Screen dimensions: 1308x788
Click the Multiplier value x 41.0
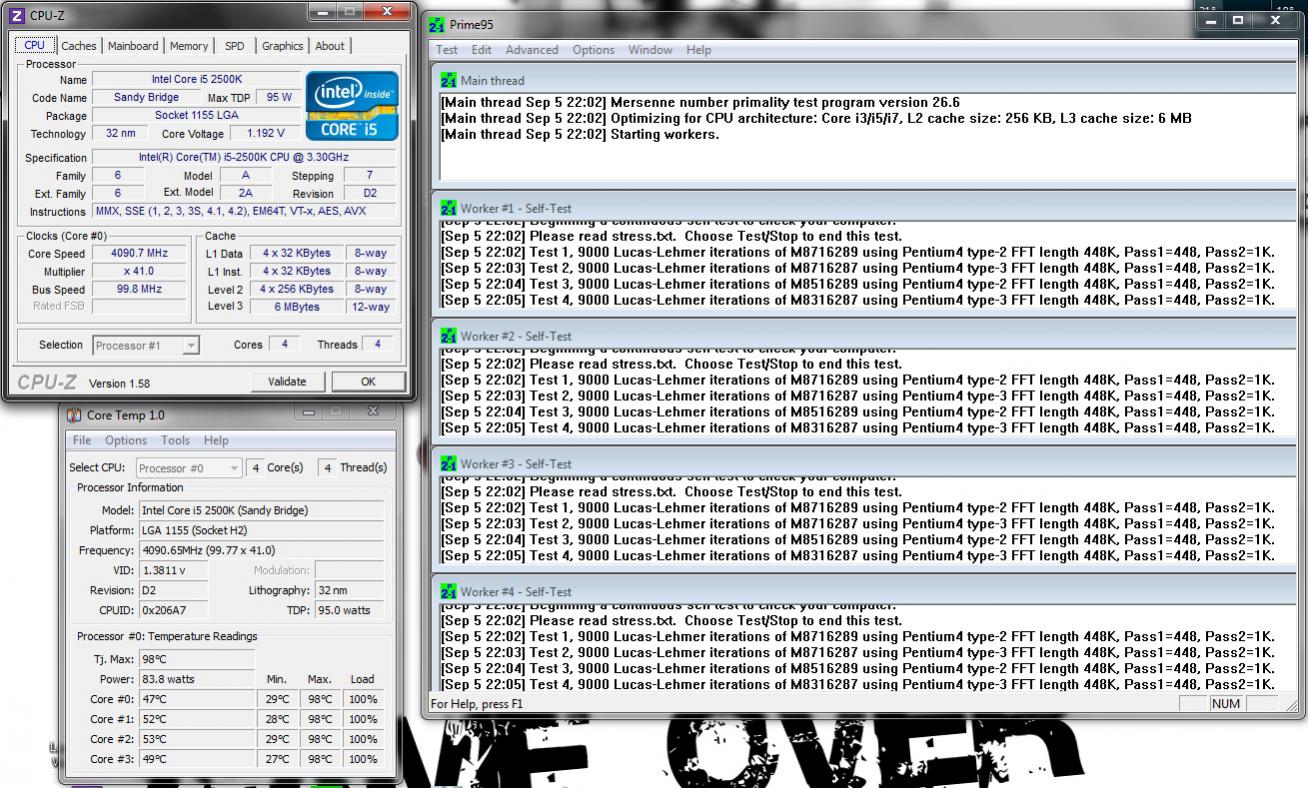(x=140, y=271)
